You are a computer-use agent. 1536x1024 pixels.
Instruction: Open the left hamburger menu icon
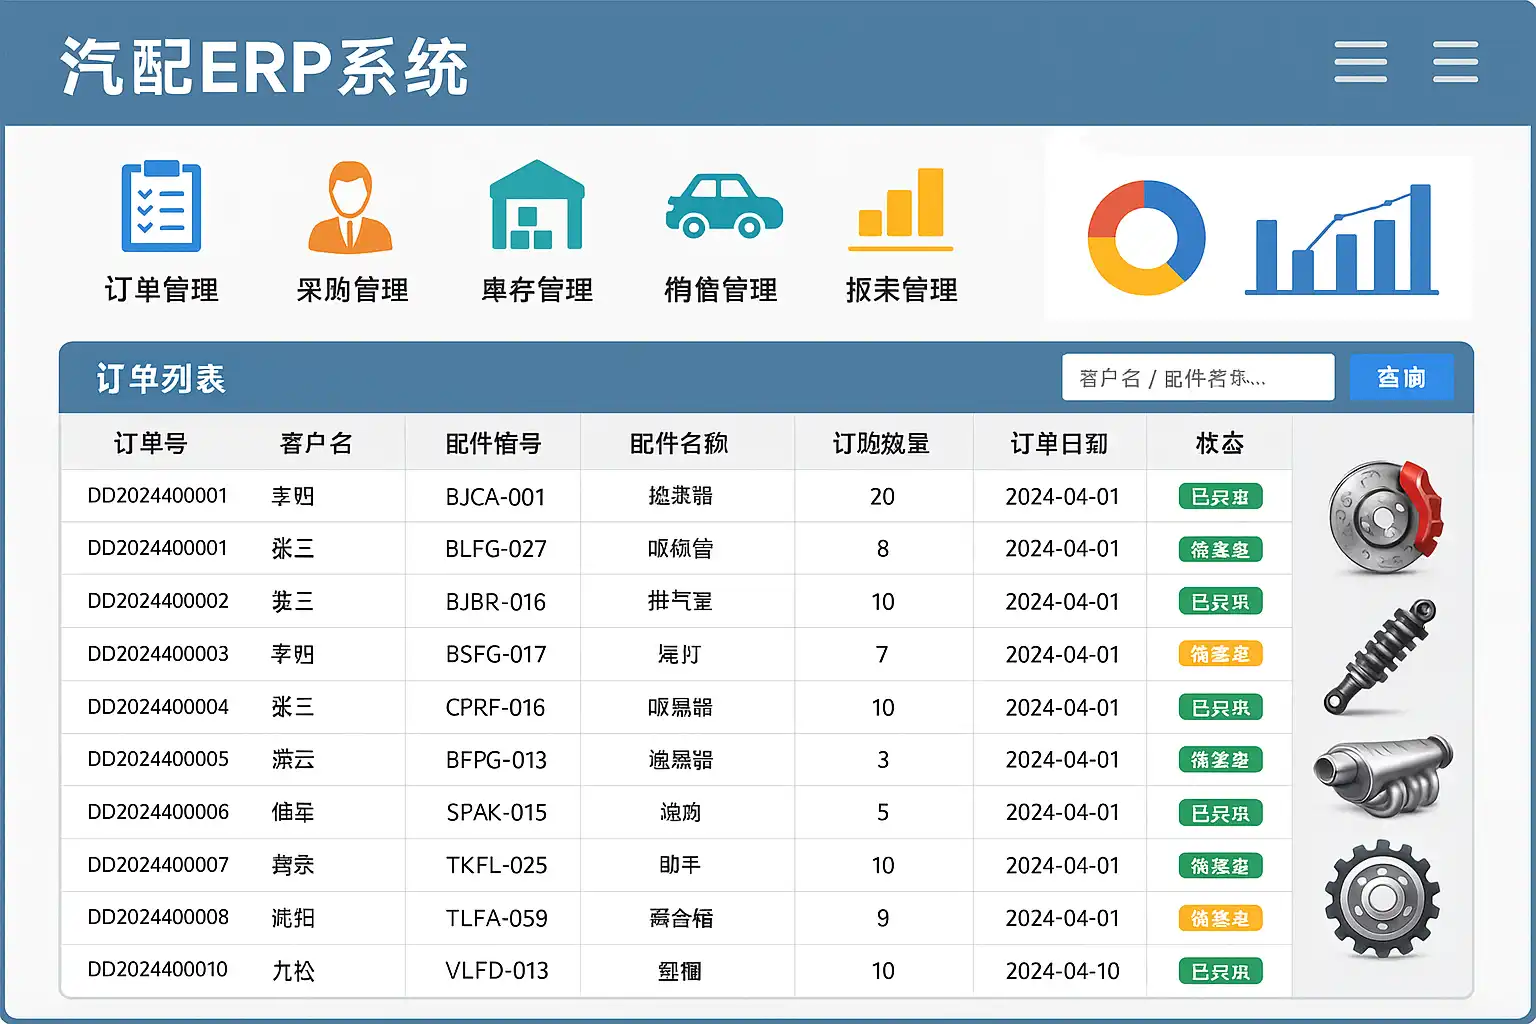1360,62
